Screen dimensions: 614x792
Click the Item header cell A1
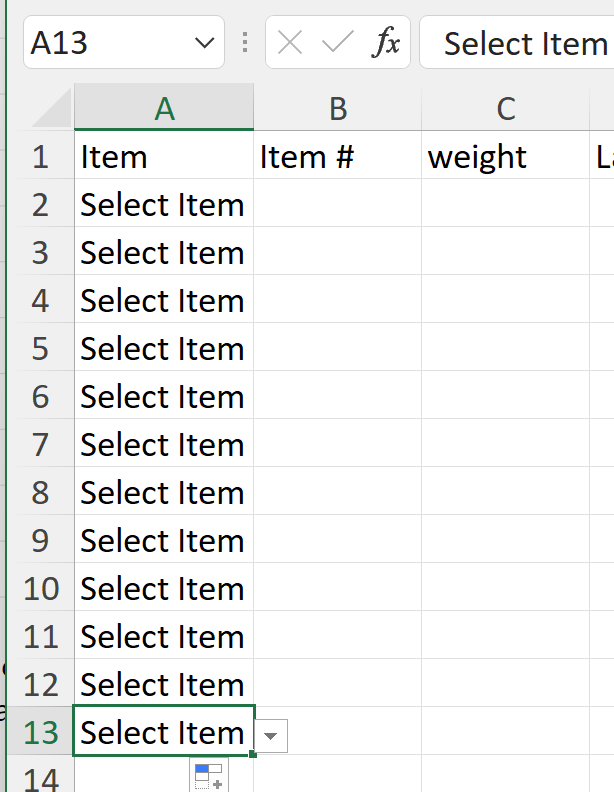tap(164, 156)
